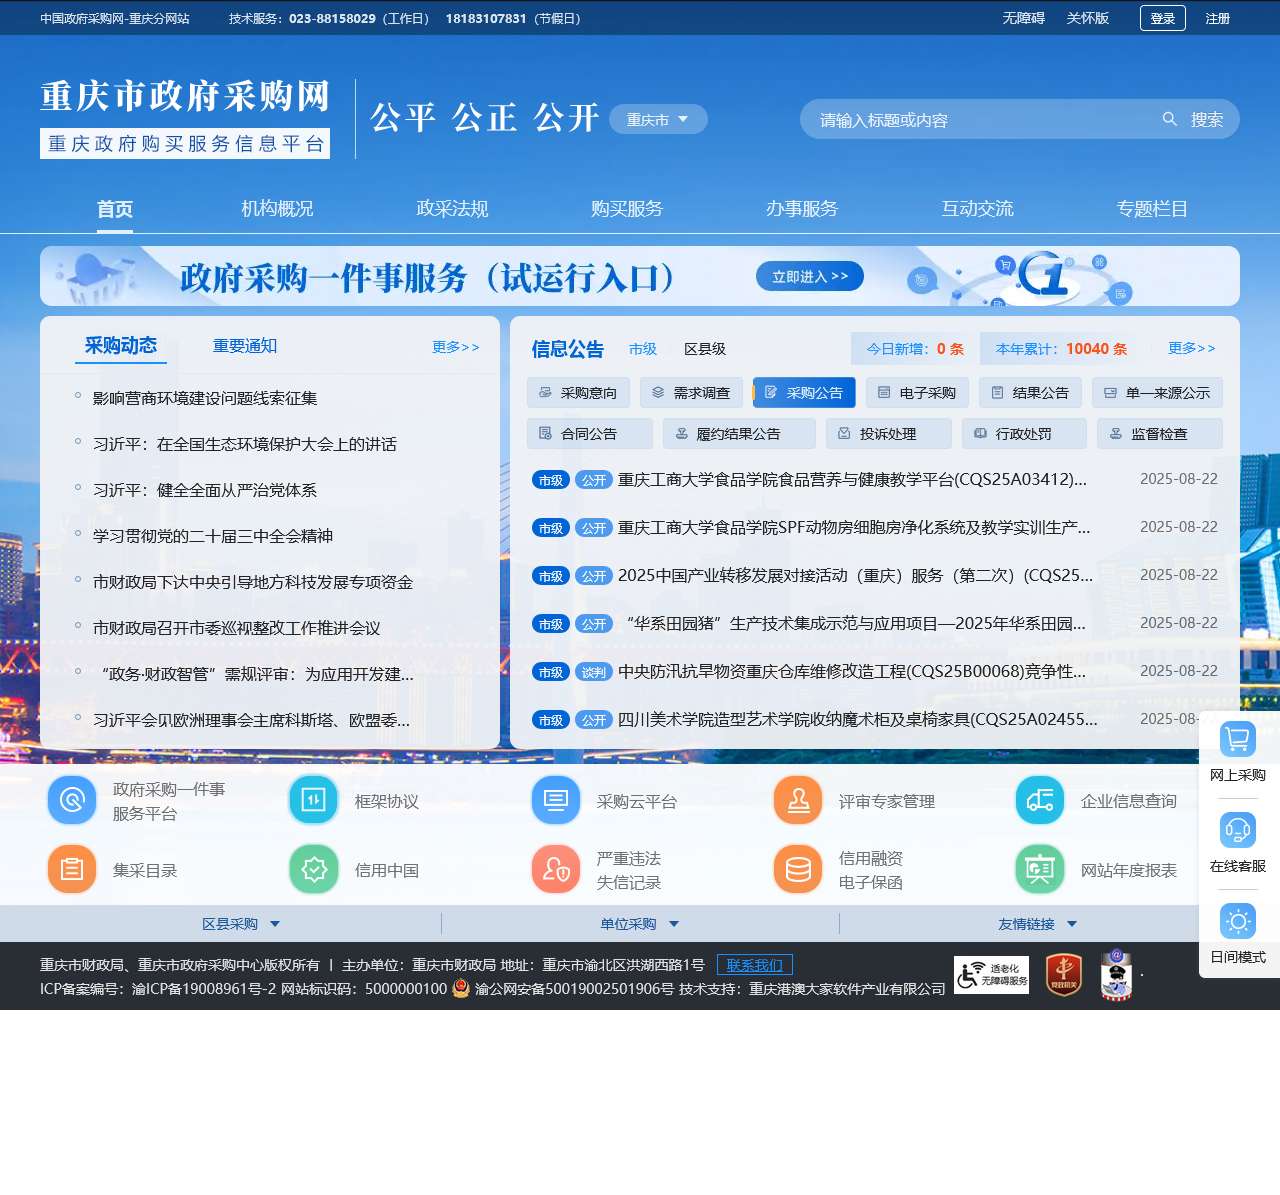1280x1195 pixels.
Task: Open the 严重违法失信记录 icon
Action: pyautogui.click(x=555, y=869)
